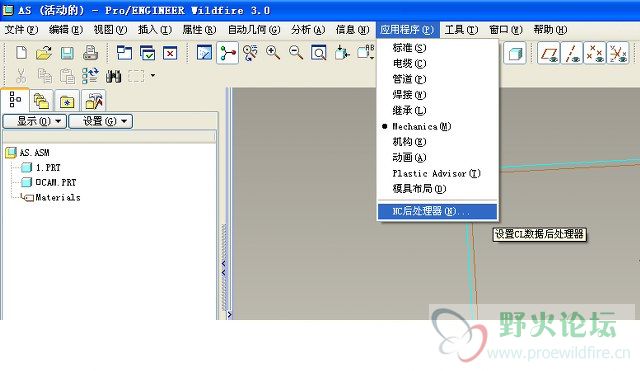Viewport: 640px width, 371px height.
Task: Select AS.ASM in the model tree
Action: pos(27,153)
